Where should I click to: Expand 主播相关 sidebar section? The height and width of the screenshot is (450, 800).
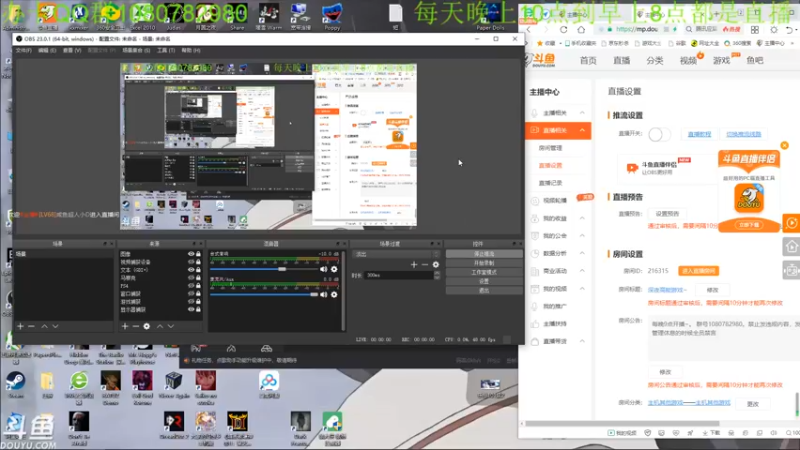582,113
